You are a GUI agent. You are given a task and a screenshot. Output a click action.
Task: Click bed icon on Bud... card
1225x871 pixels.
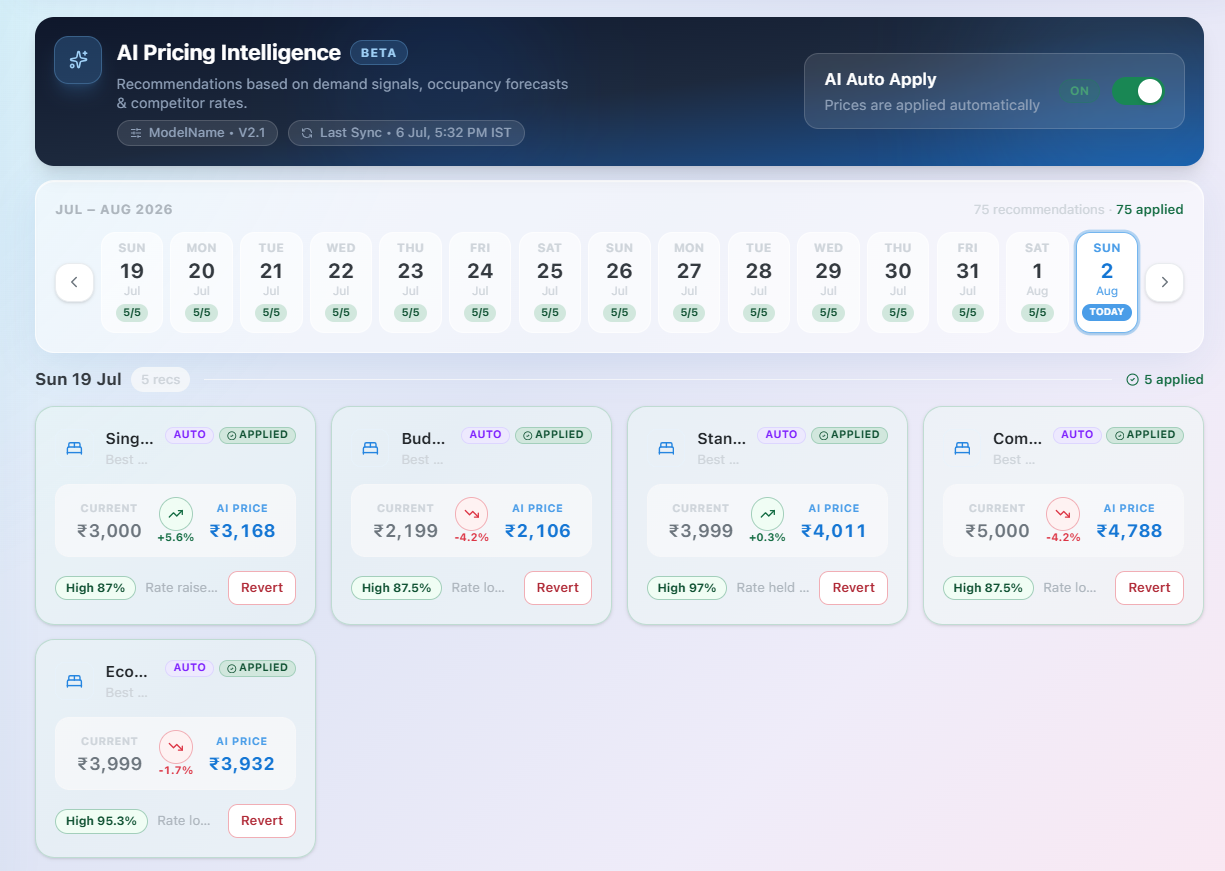370,448
